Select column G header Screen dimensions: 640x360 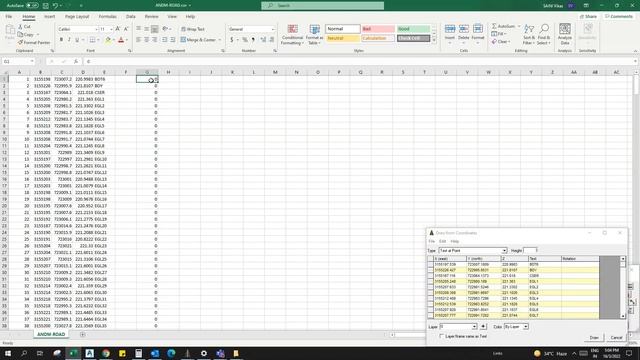pyautogui.click(x=147, y=72)
